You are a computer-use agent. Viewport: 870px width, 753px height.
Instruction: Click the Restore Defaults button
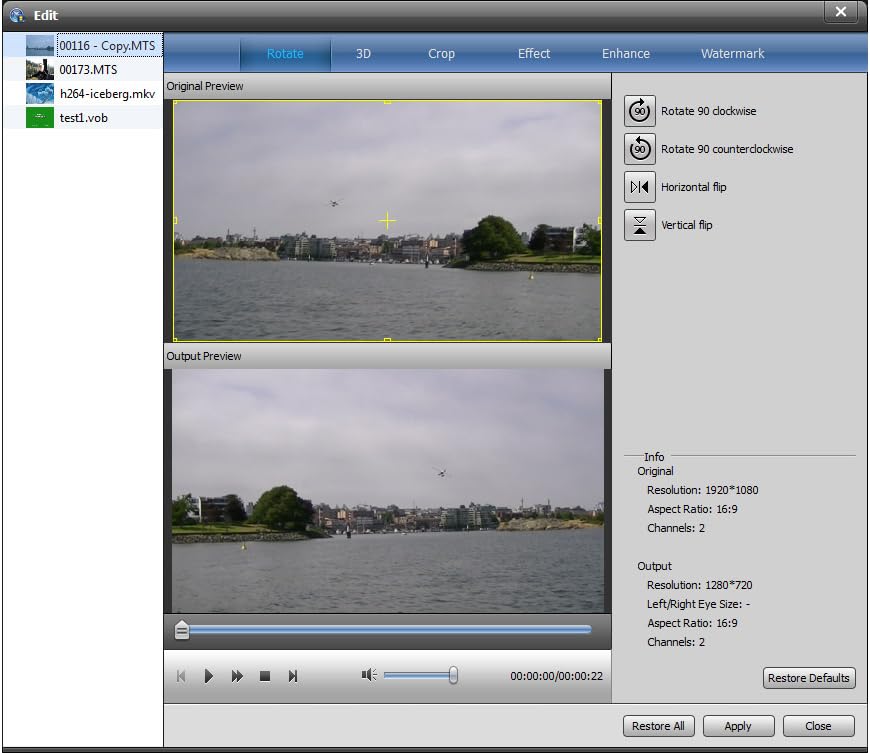coord(809,678)
